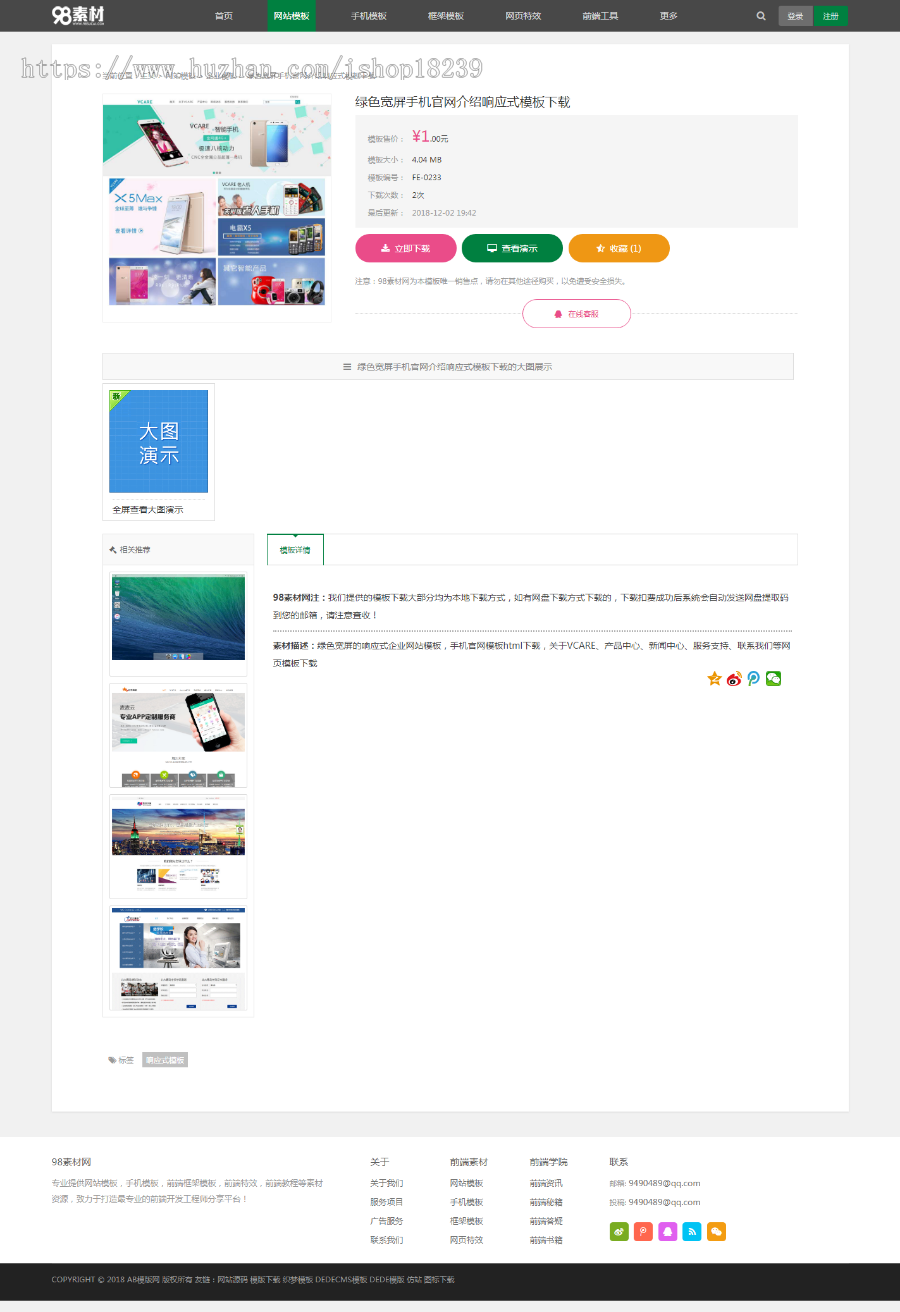The height and width of the screenshot is (1312, 900).
Task: Share to Weibo under template description
Action: pos(734,679)
